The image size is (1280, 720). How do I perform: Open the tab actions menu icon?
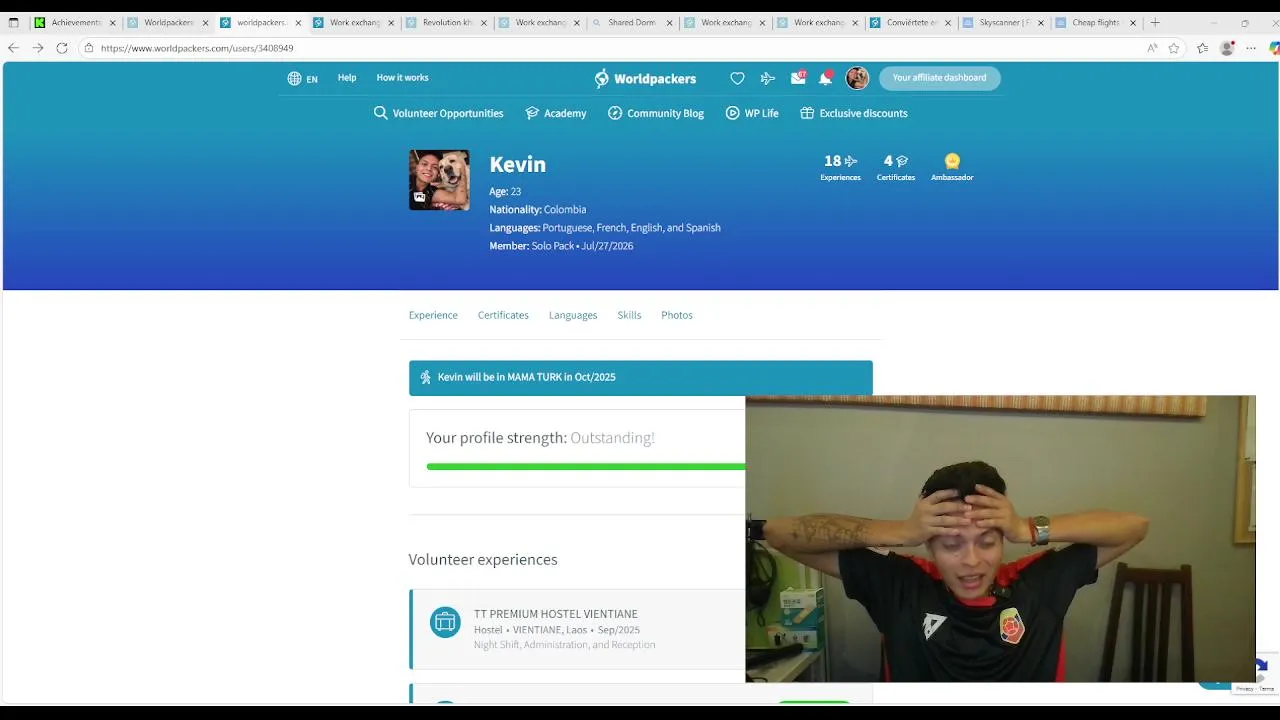click(13, 22)
